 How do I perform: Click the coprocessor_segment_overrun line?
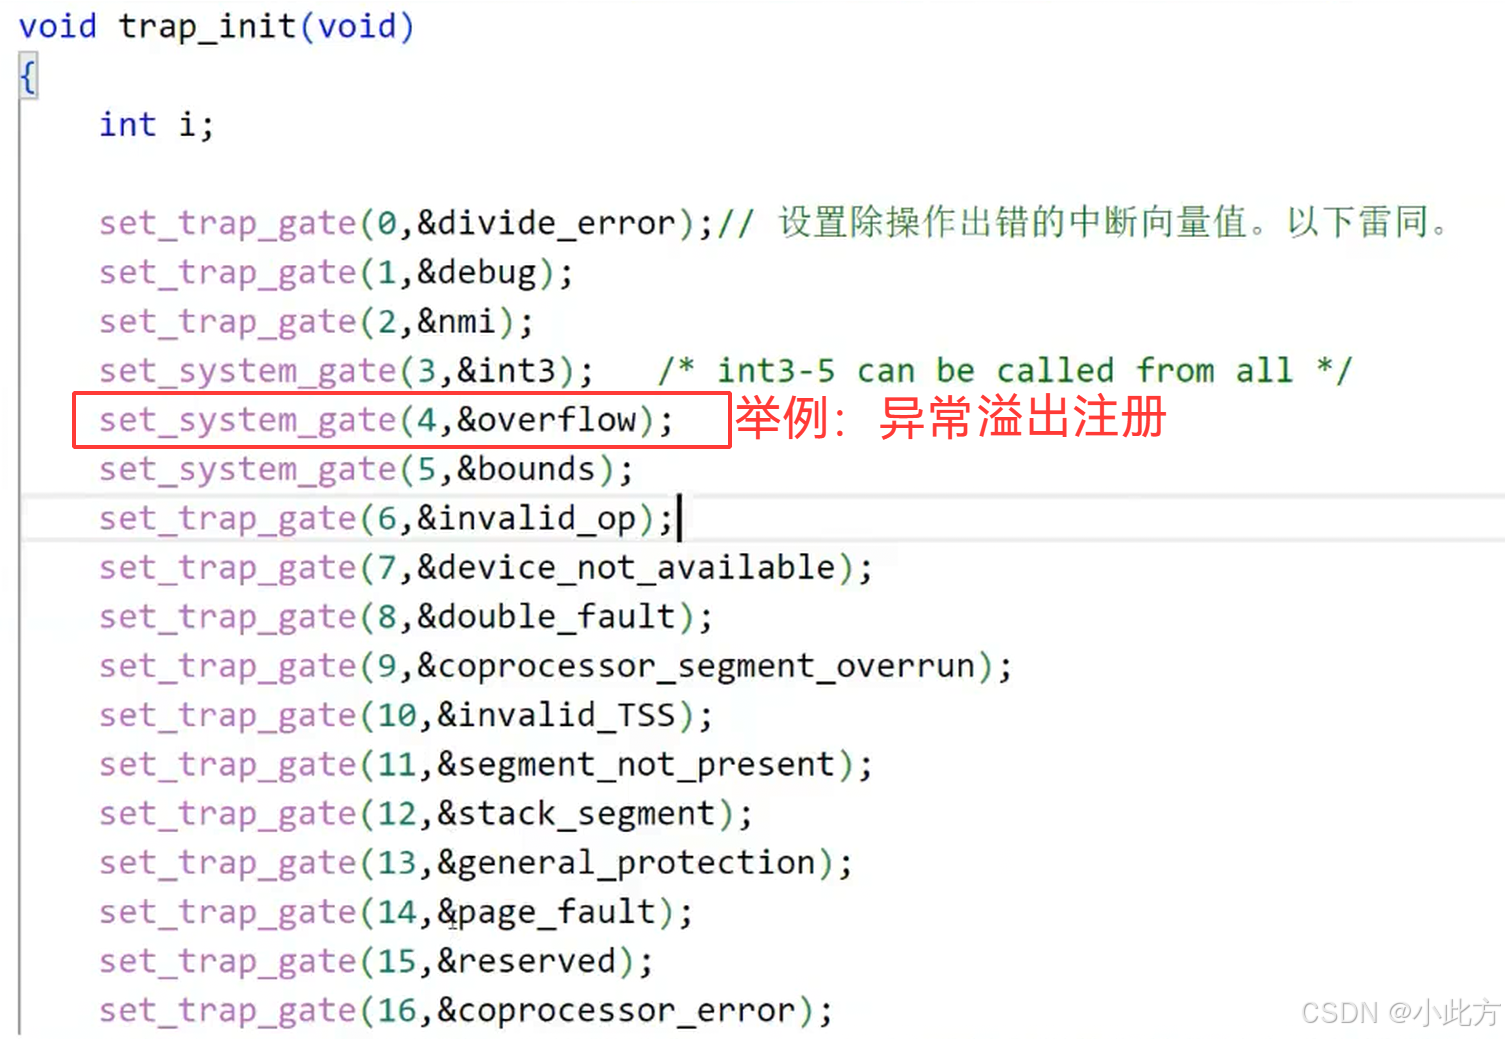[x=555, y=666]
